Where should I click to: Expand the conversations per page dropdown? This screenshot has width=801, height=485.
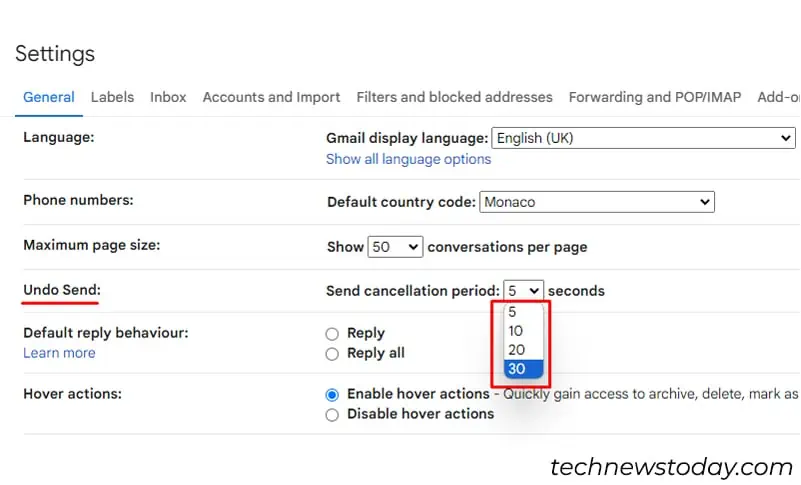[x=395, y=246]
